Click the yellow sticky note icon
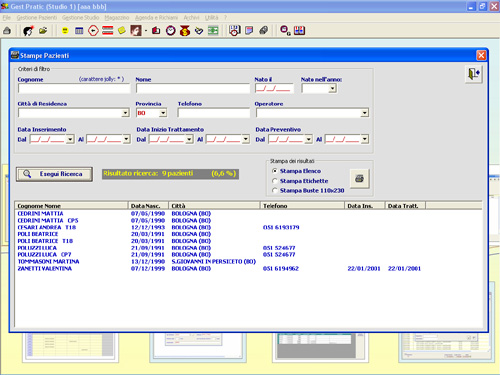Screen dimensions: 500x375 [x=122, y=31]
